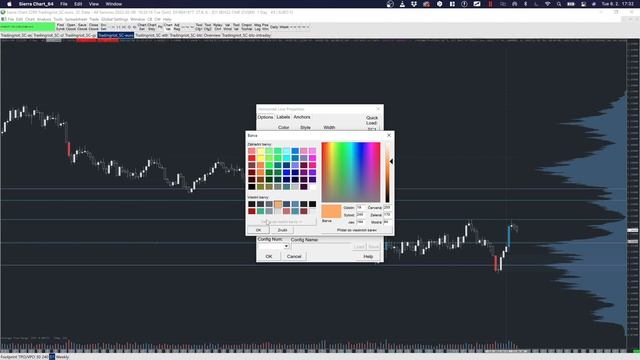This screenshot has height=360, width=640.
Task: Click the orange color preview box
Action: [331, 211]
